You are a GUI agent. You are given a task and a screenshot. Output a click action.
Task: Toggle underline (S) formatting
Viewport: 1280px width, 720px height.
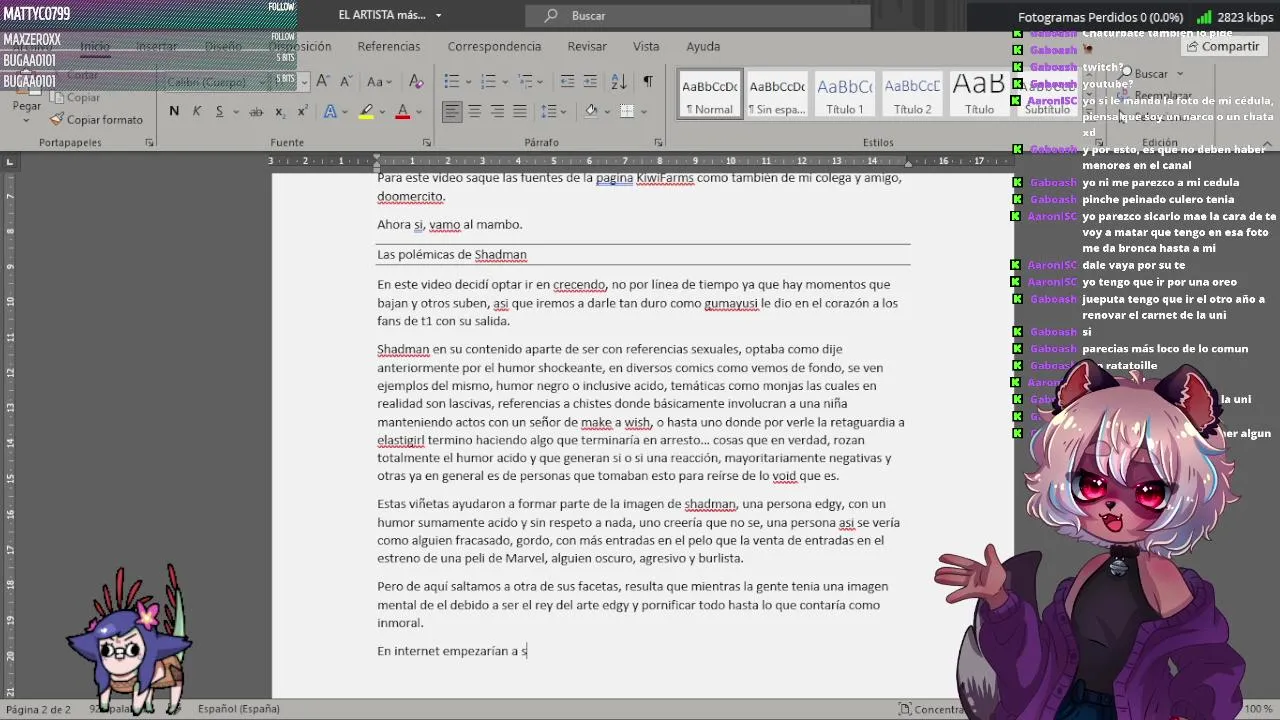[218, 111]
